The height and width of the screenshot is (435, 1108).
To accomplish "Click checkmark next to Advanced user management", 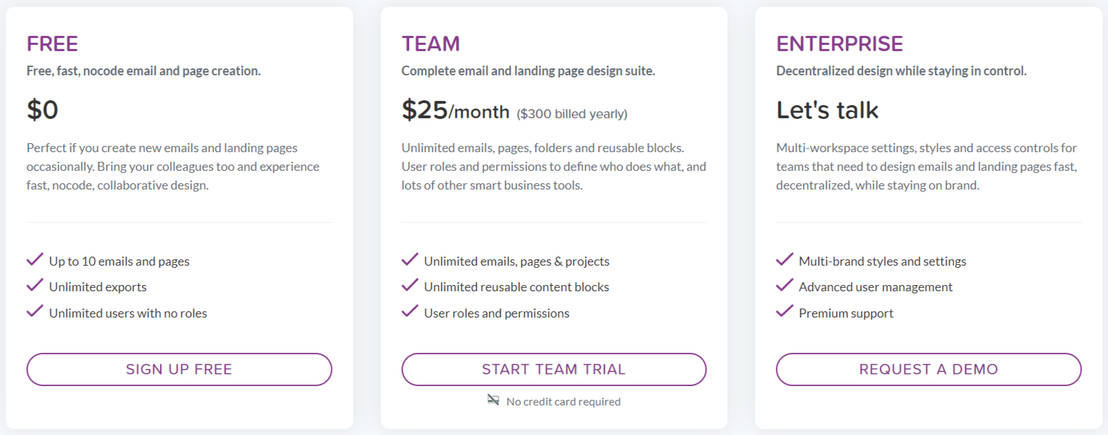I will [x=784, y=286].
